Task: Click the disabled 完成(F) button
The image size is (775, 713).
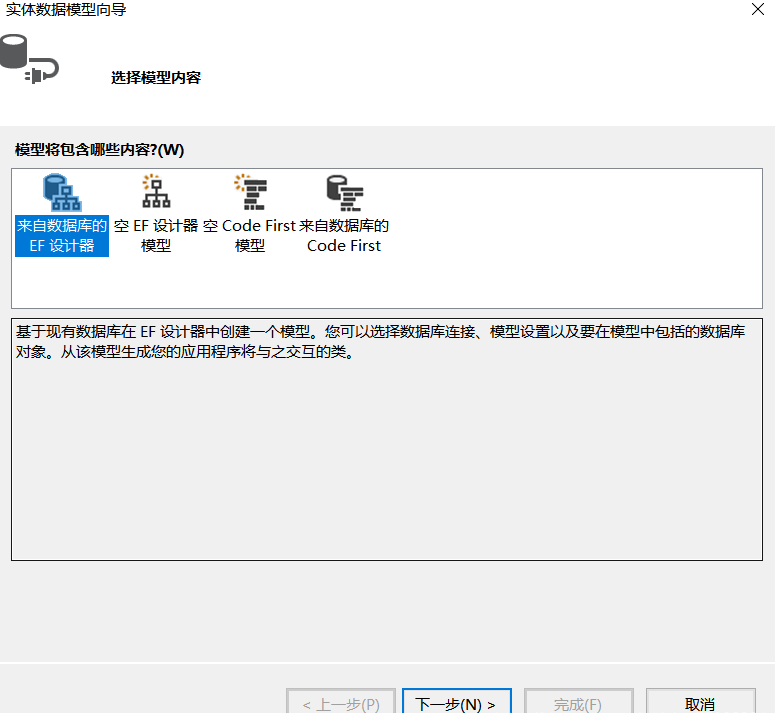Action: [x=579, y=703]
